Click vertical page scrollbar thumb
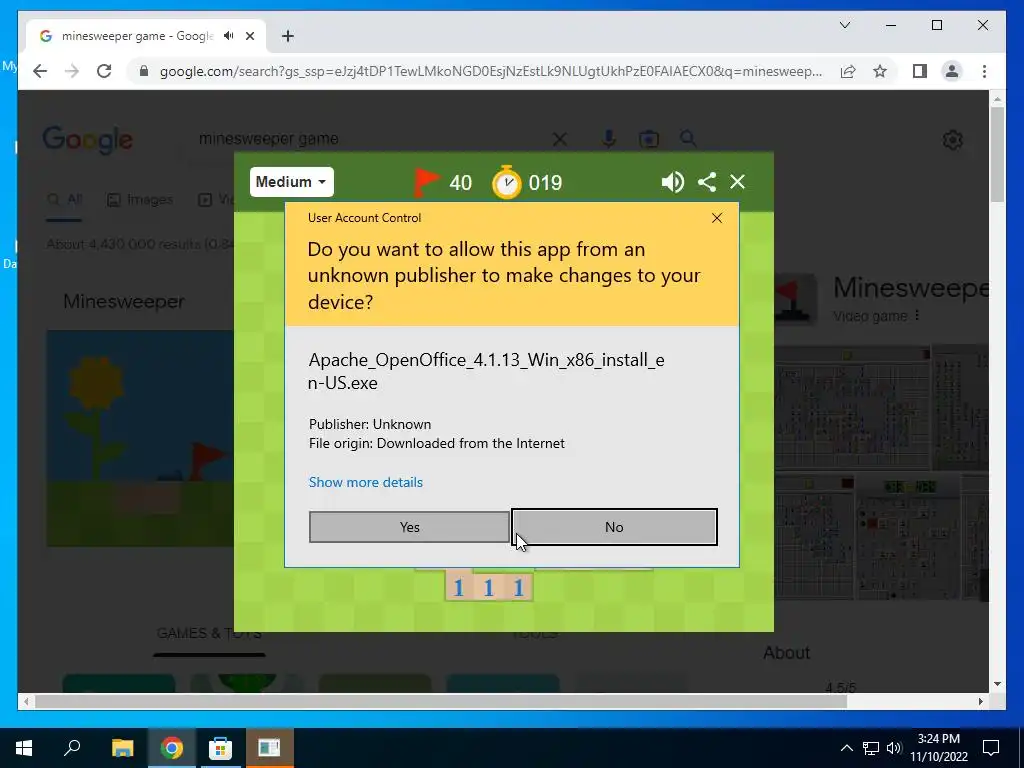The height and width of the screenshot is (768, 1024). click(997, 154)
